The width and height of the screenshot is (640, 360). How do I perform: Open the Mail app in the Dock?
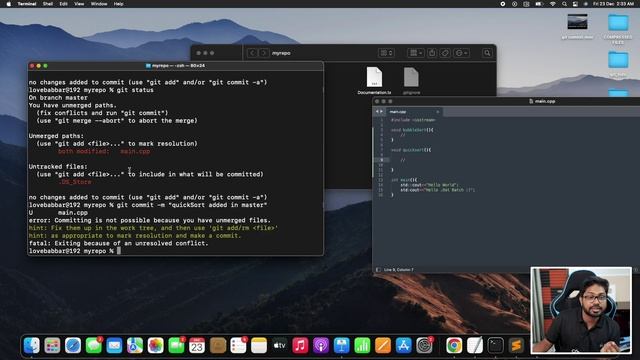pos(114,345)
